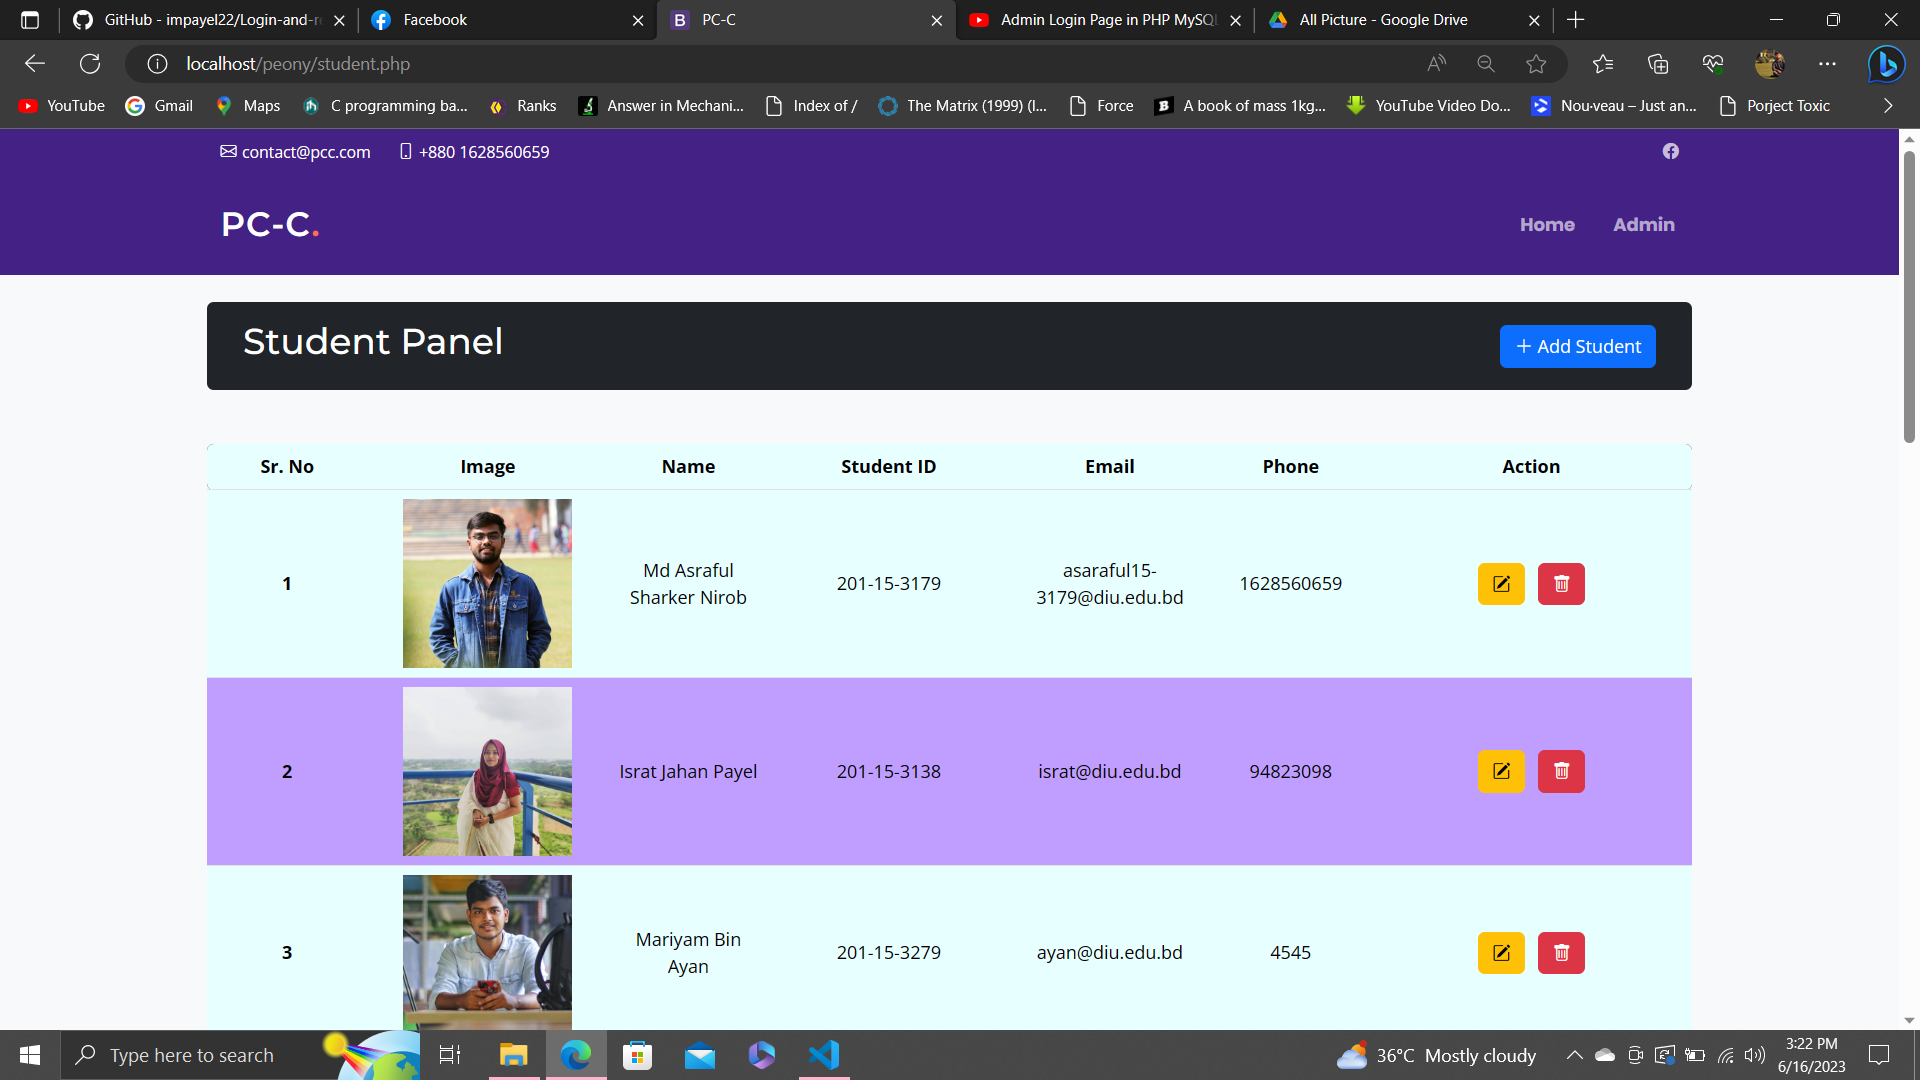The image size is (1920, 1080).
Task: Click Israt Jahan Payel's profile photo
Action: tap(487, 771)
